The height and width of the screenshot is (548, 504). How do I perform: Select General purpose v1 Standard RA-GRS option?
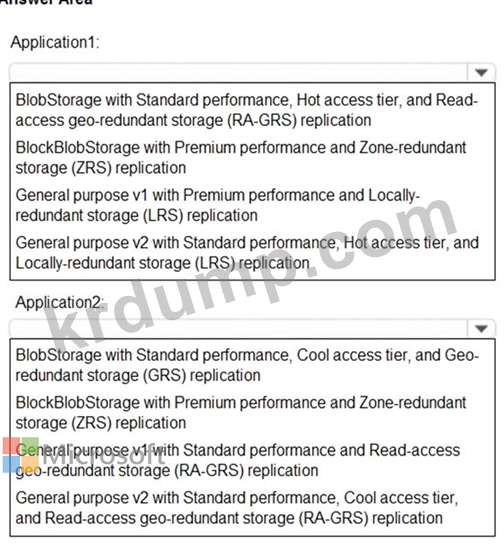[238, 460]
